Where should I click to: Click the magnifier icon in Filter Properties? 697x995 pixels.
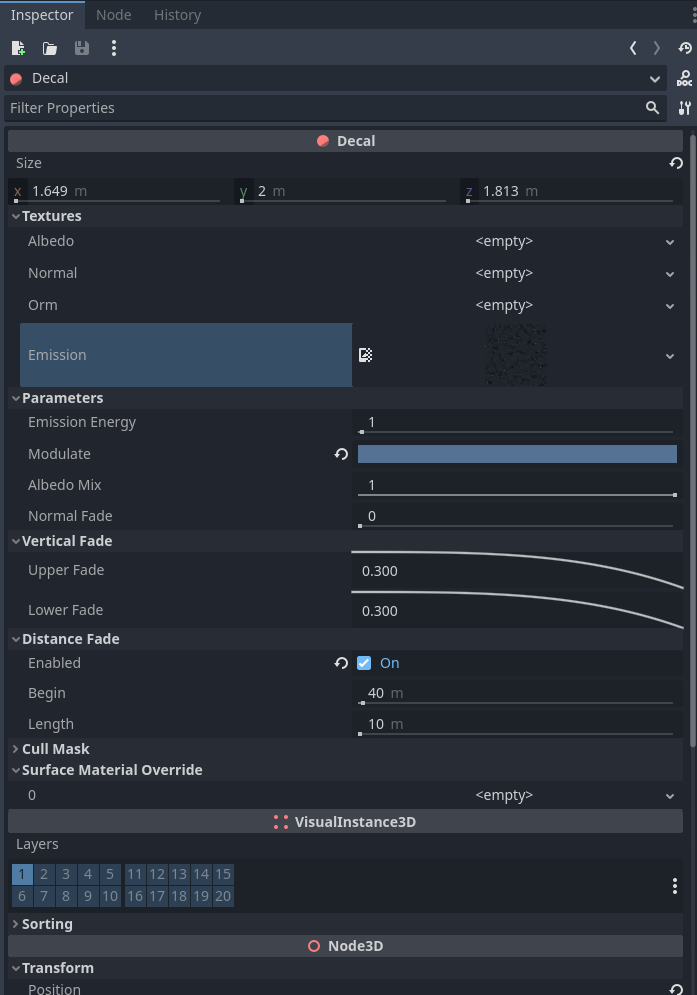[x=653, y=107]
